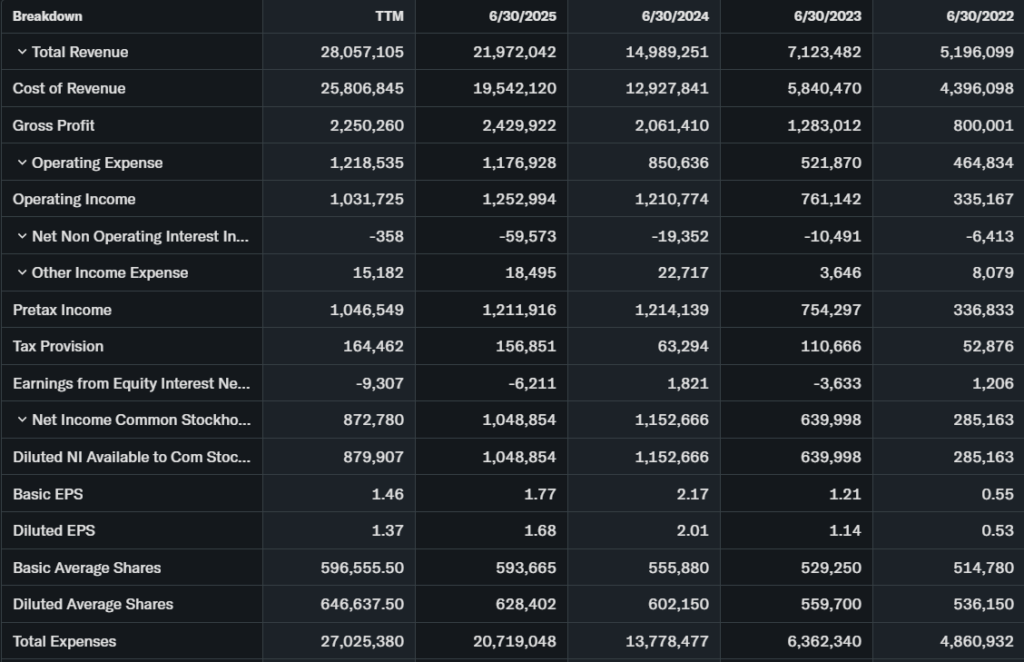Screen dimensions: 1024x662
Task: Click the Diluted EPS row label
Action: (54, 531)
